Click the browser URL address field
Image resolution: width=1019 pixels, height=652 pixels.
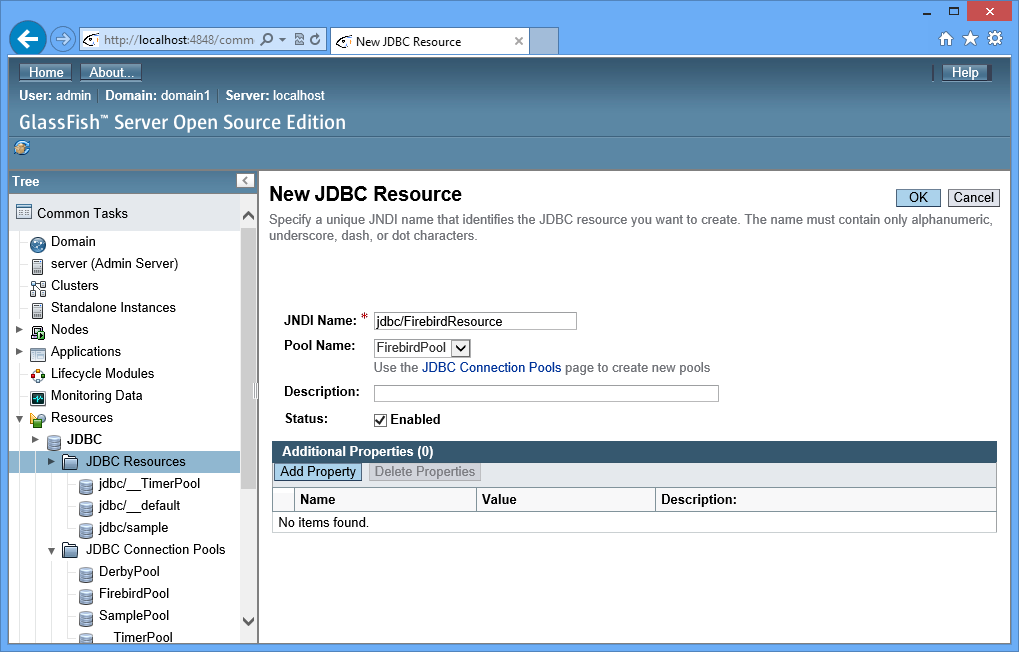click(x=179, y=40)
